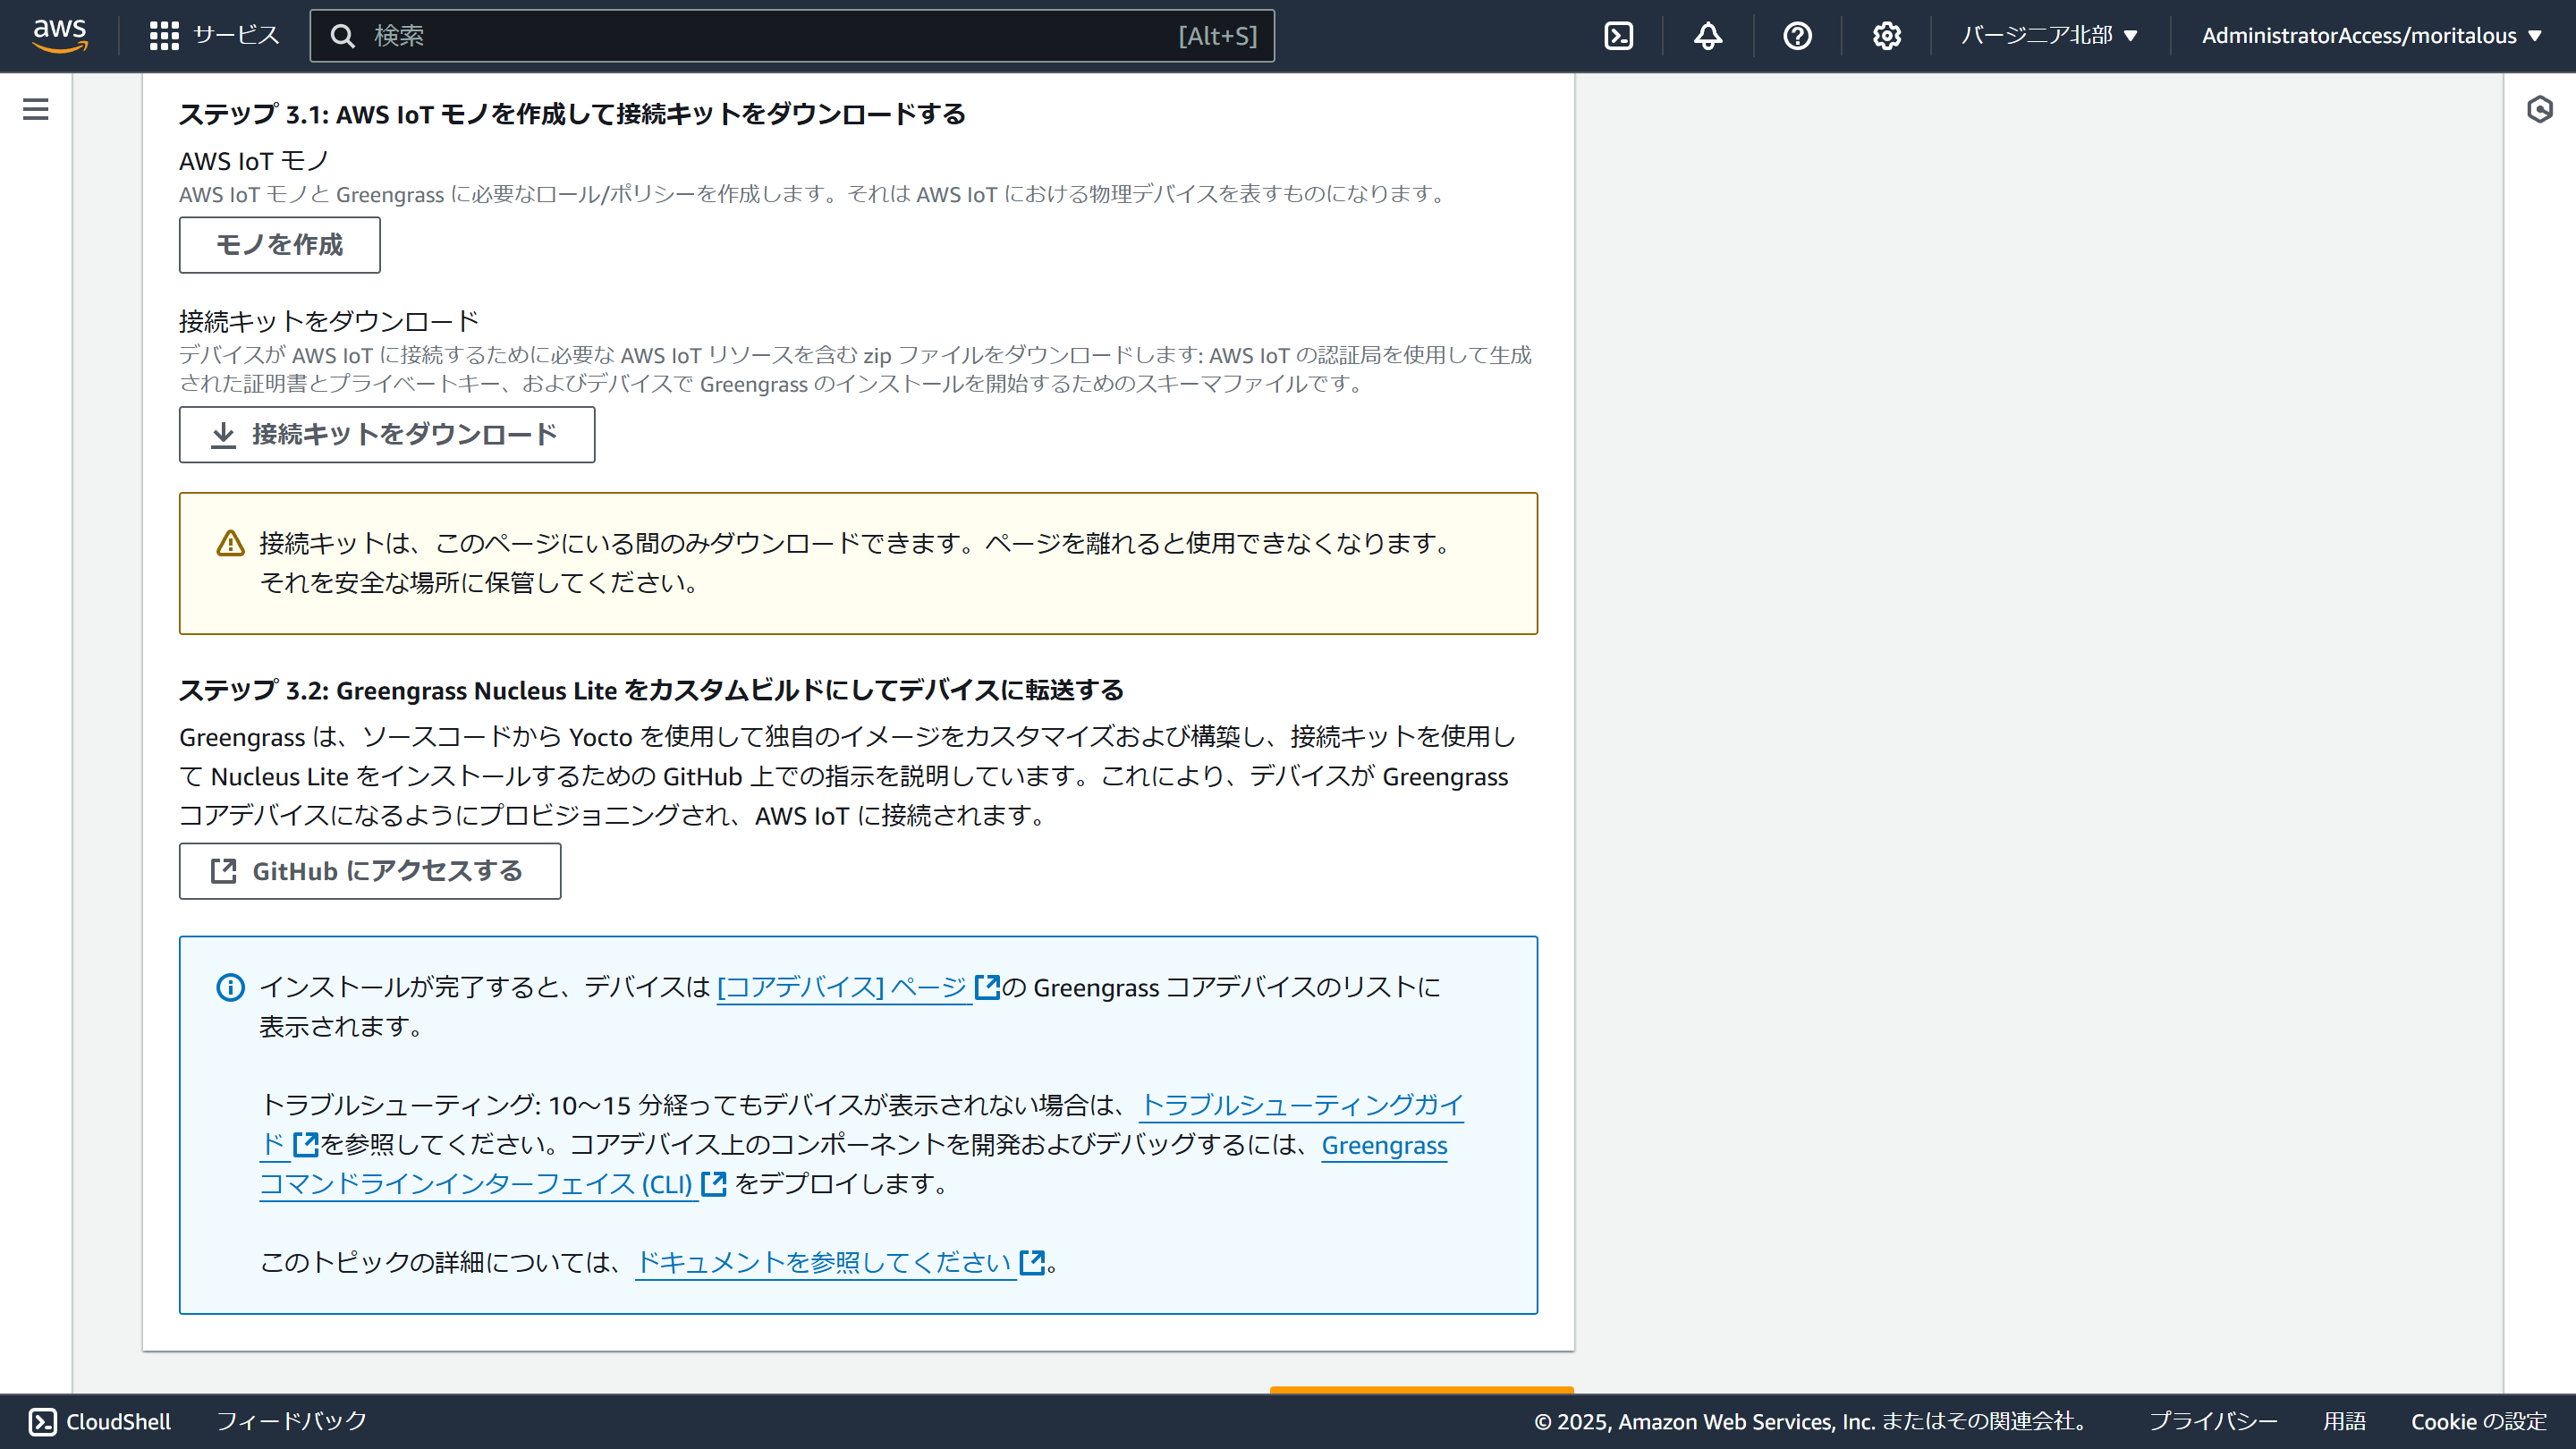The image size is (2576, 1449).
Task: Expand the バージニア北部 region dropdown
Action: click(2049, 36)
